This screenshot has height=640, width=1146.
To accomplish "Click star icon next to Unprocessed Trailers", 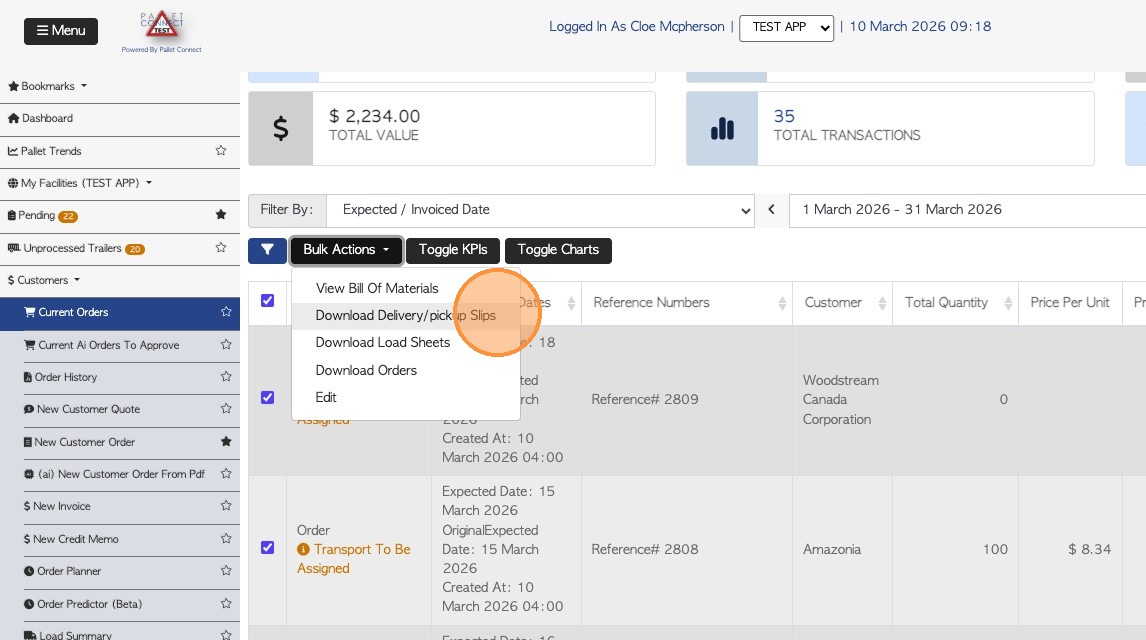I will point(221,248).
